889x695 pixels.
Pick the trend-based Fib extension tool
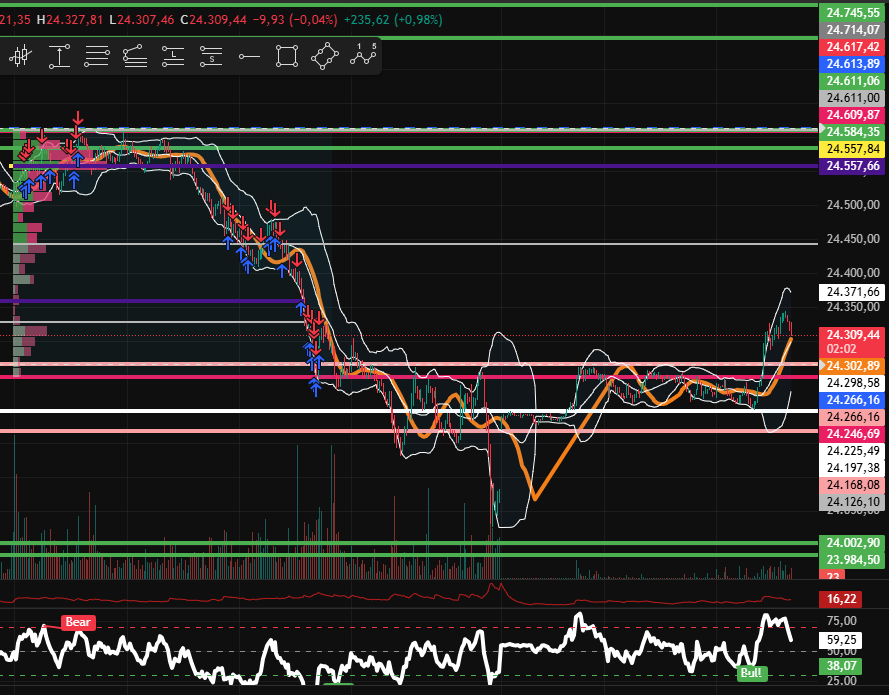point(134,57)
